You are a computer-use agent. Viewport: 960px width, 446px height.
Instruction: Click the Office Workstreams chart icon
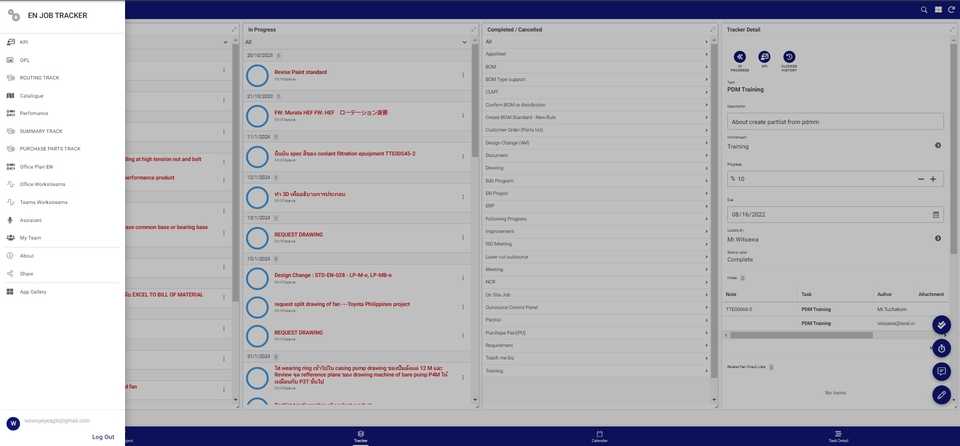coord(10,184)
